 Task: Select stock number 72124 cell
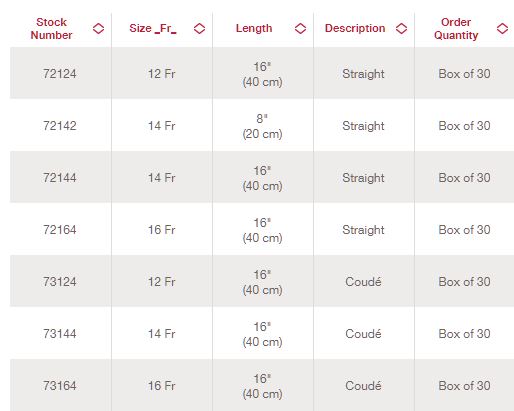60,74
